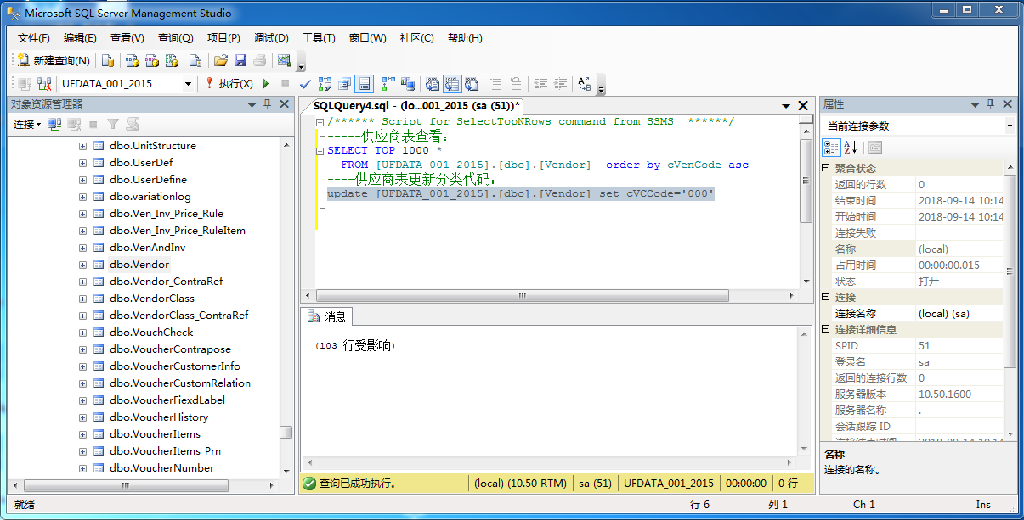Open the Object Explorer window position menu arrow
Image resolution: width=1024 pixels, height=520 pixels.
(252, 105)
